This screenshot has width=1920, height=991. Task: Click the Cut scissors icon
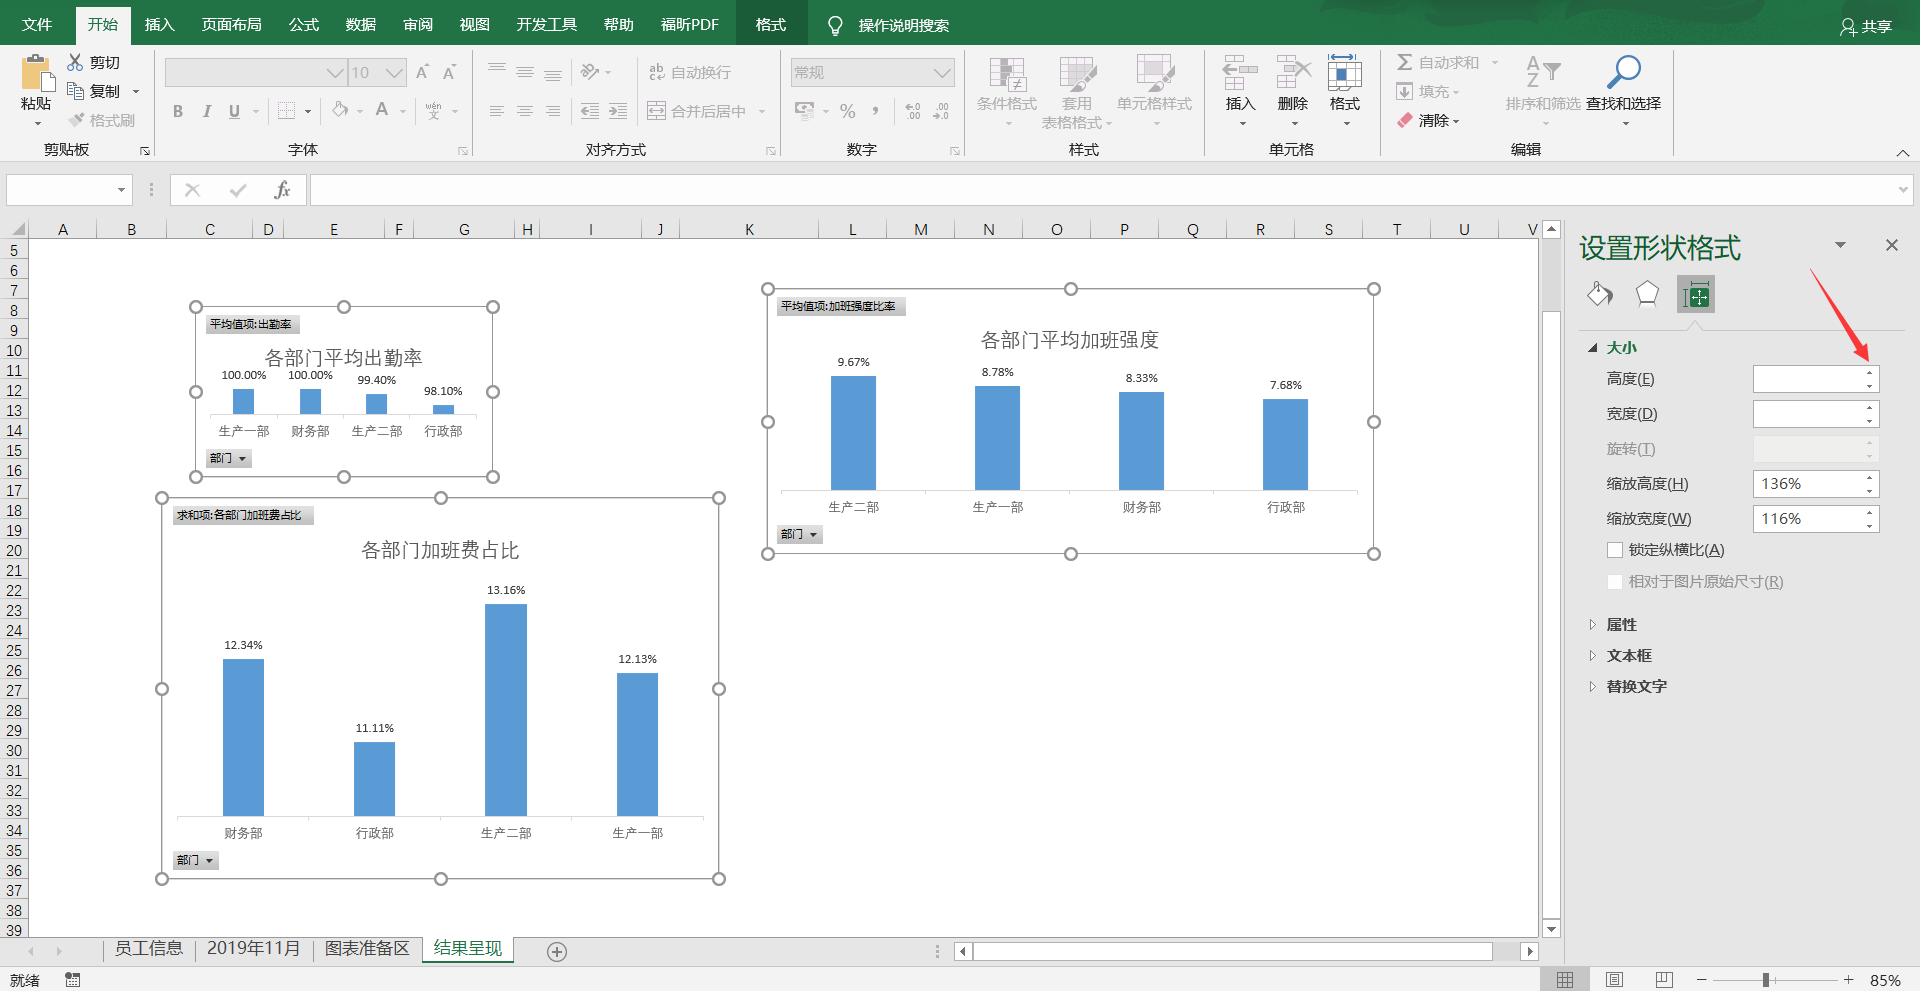(x=75, y=62)
